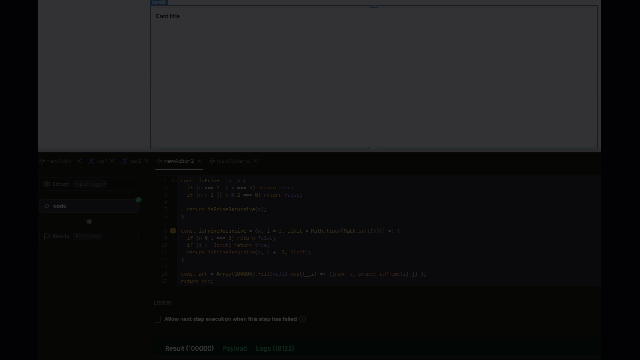The width and height of the screenshot is (640, 360).
Task: Close the newAction2 tab
Action: pyautogui.click(x=200, y=161)
